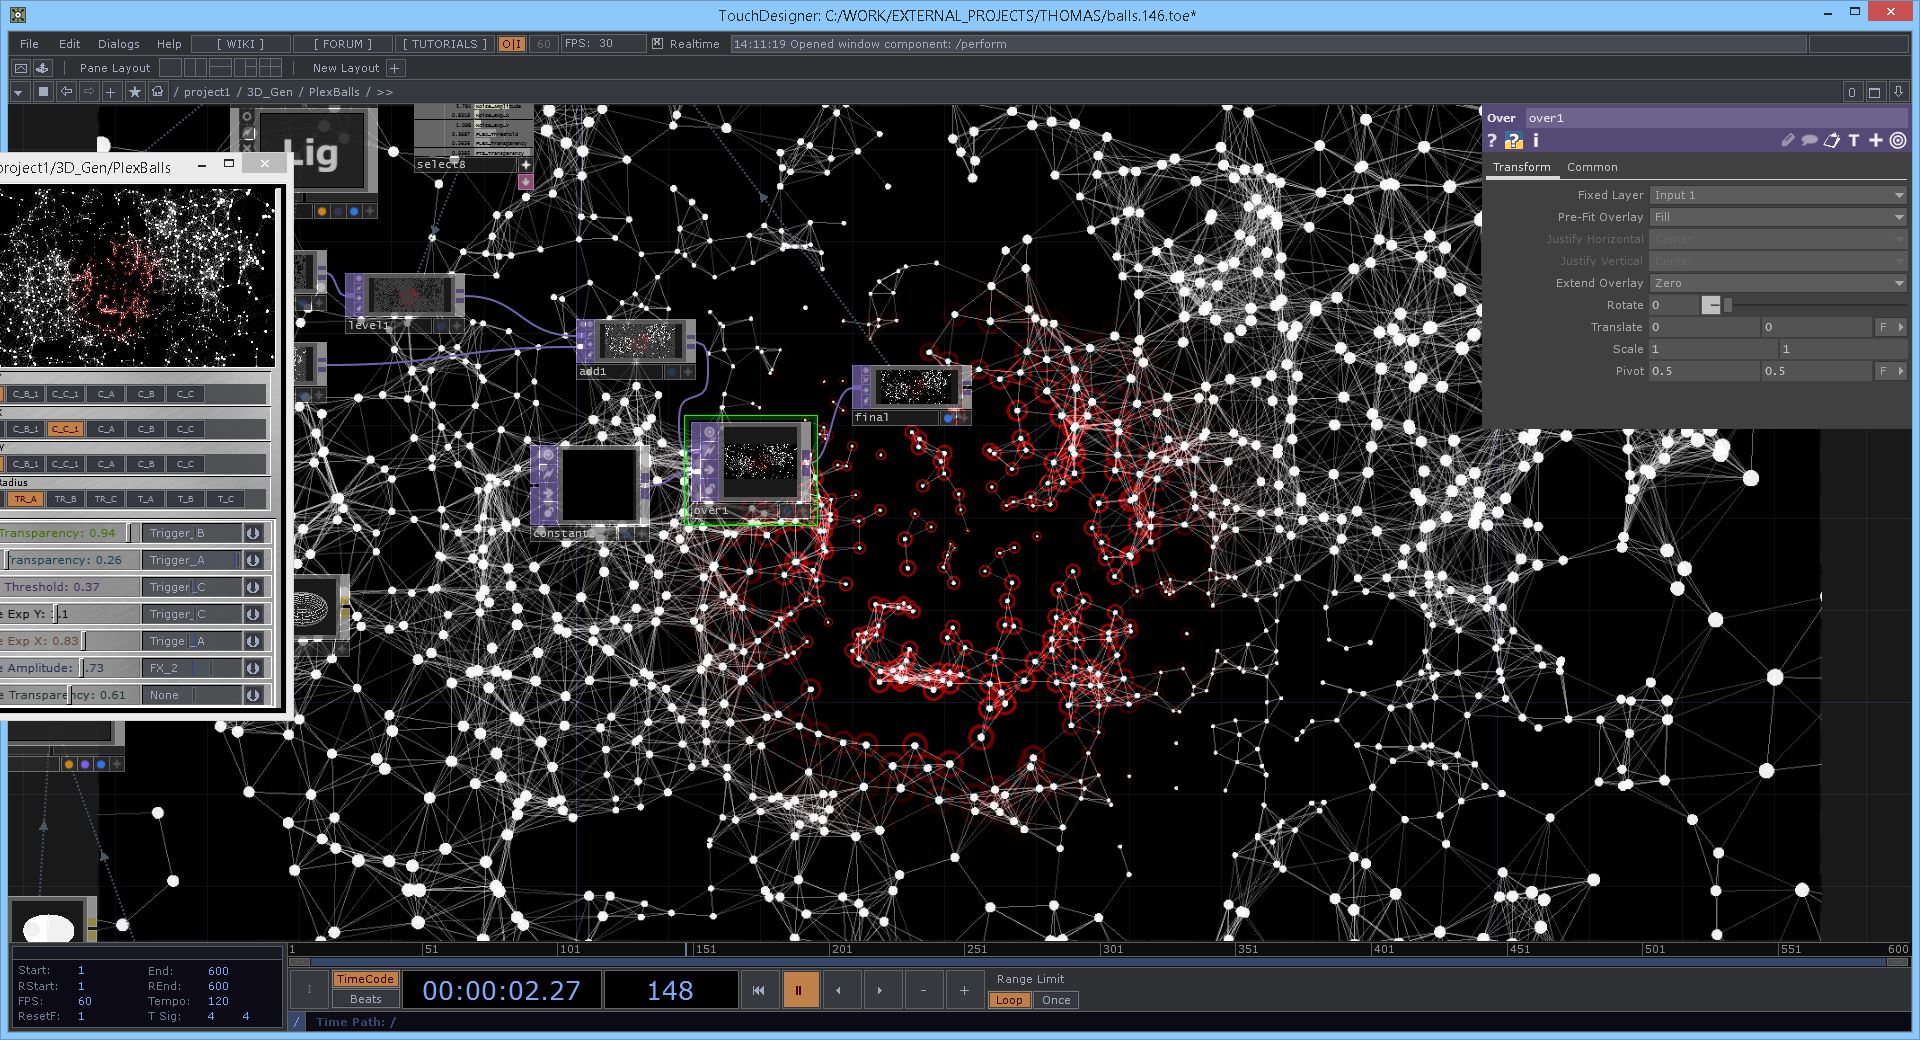The width and height of the screenshot is (1920, 1040).
Task: Add a new layout with plus icon
Action: point(395,68)
